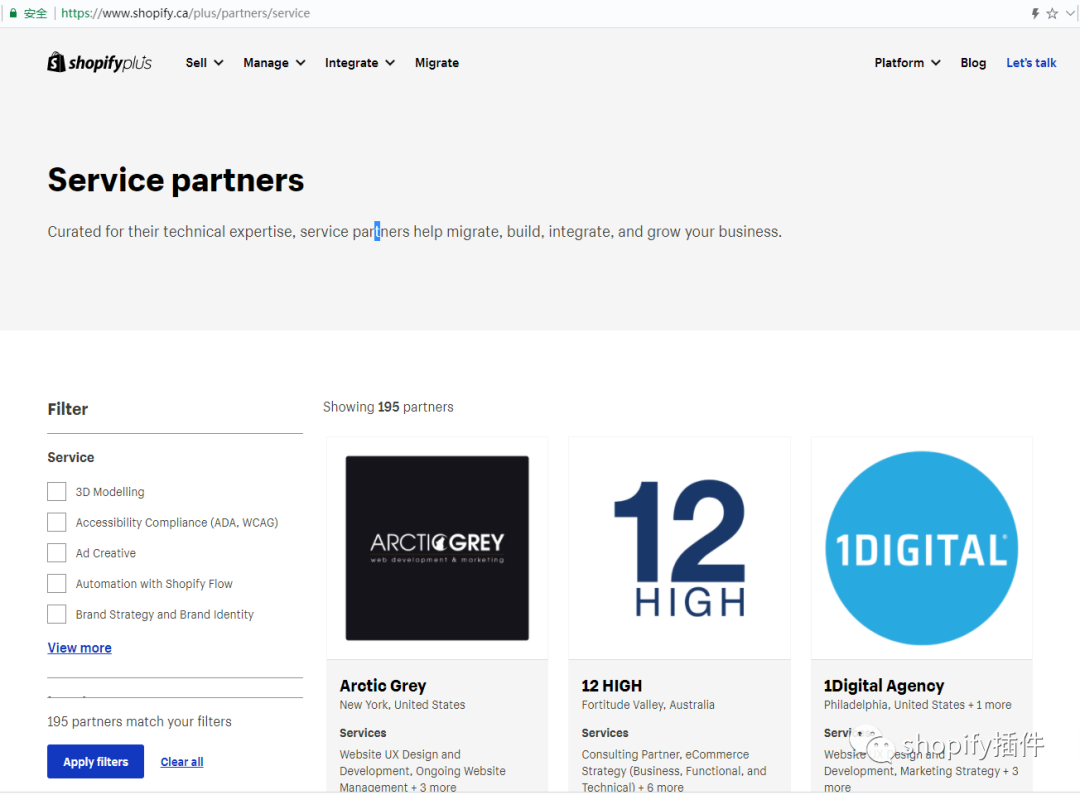Click 'Fortitude Valley, Australia' location text
The width and height of the screenshot is (1080, 795).
click(648, 705)
